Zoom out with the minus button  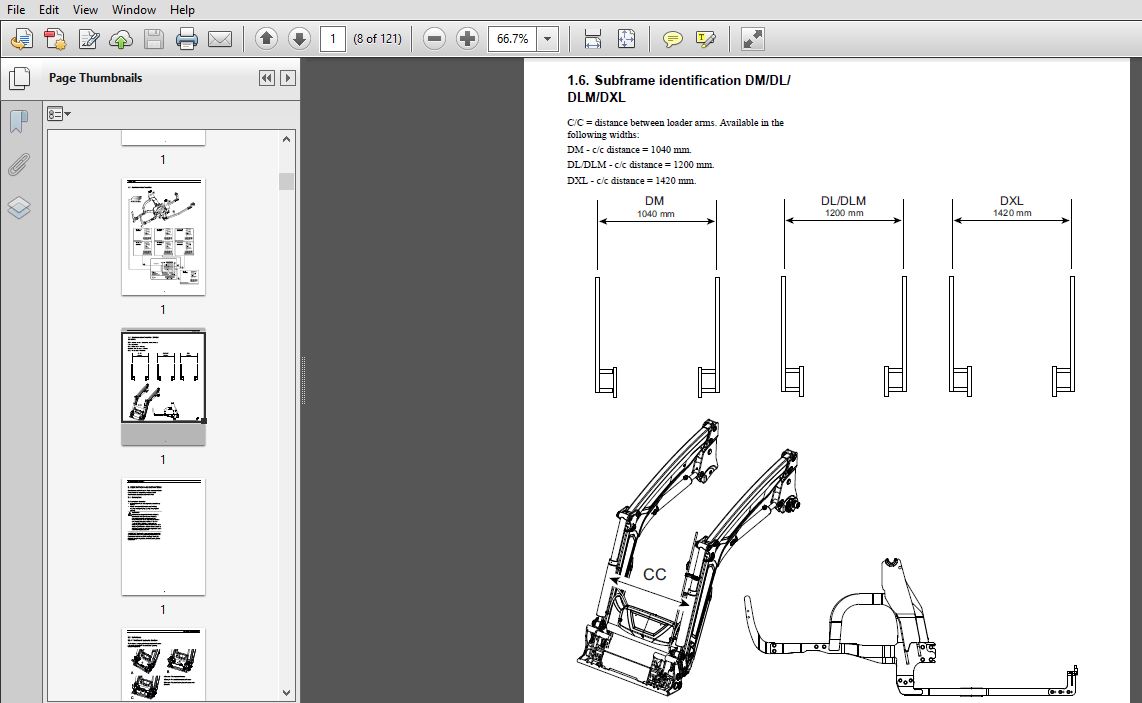434,39
